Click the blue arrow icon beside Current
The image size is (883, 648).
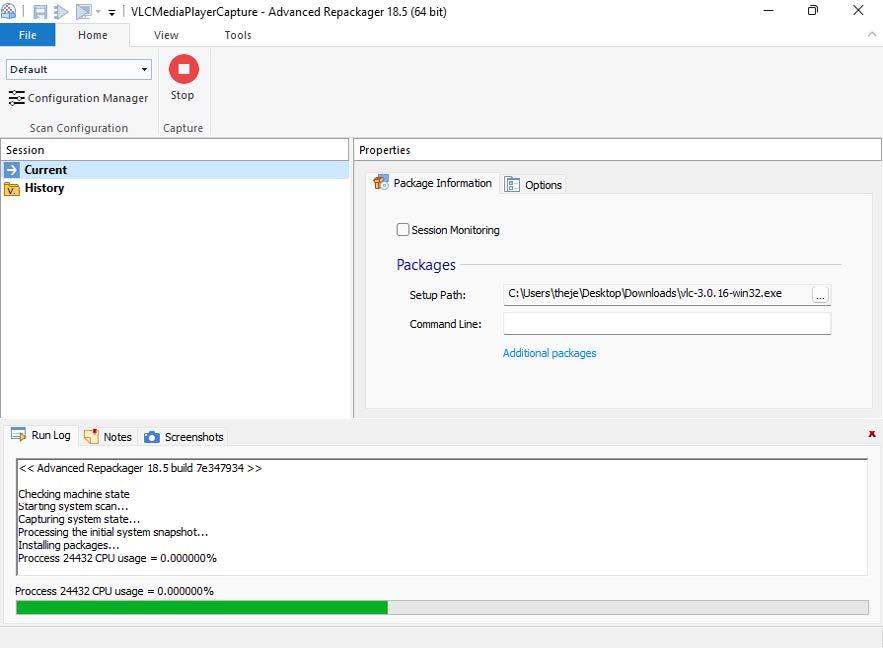tap(12, 170)
